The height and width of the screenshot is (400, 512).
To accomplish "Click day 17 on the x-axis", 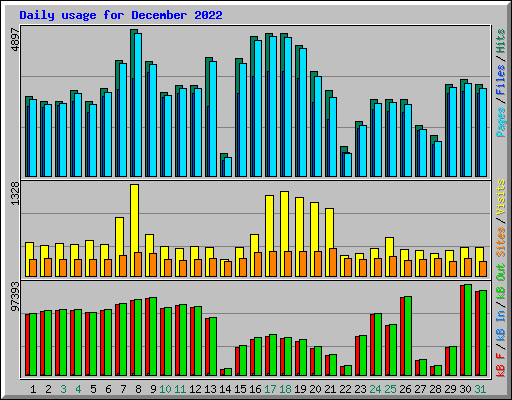I will pos(270,389).
